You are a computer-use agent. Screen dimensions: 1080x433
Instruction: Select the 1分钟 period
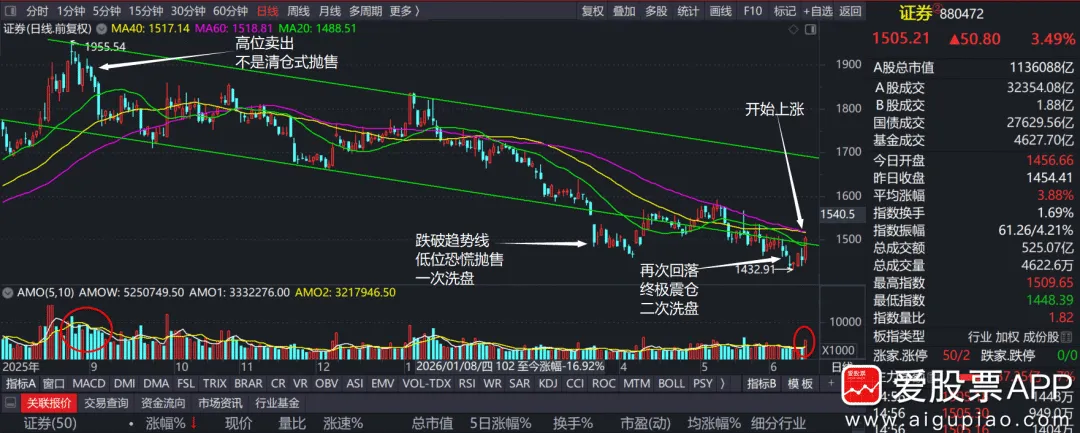(x=70, y=11)
